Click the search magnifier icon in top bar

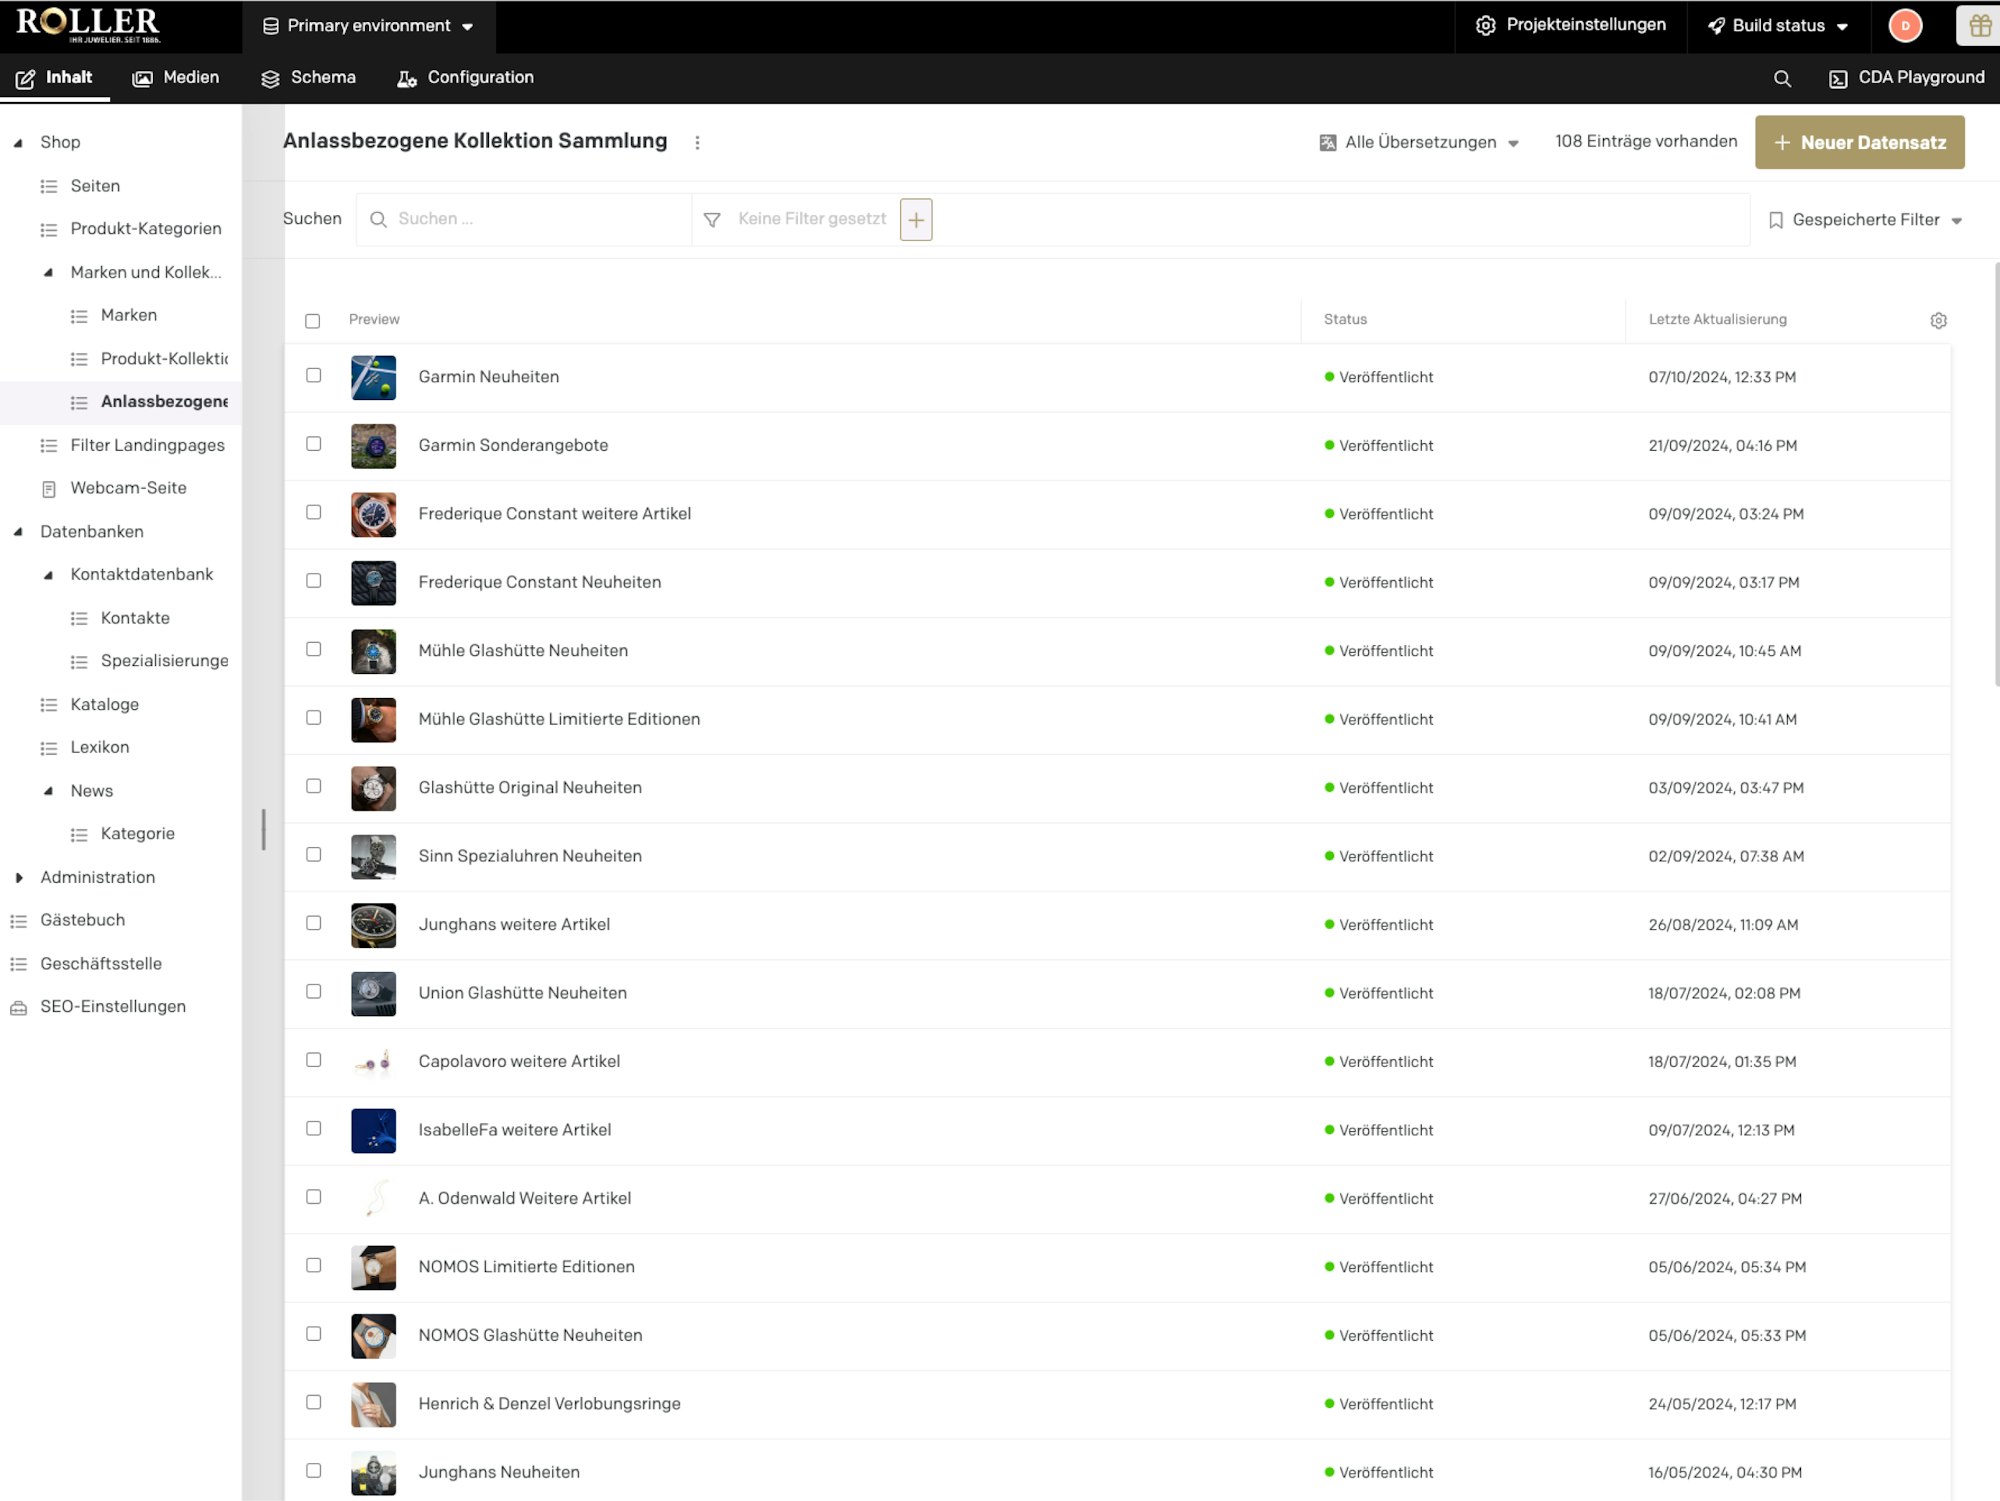(x=1782, y=78)
